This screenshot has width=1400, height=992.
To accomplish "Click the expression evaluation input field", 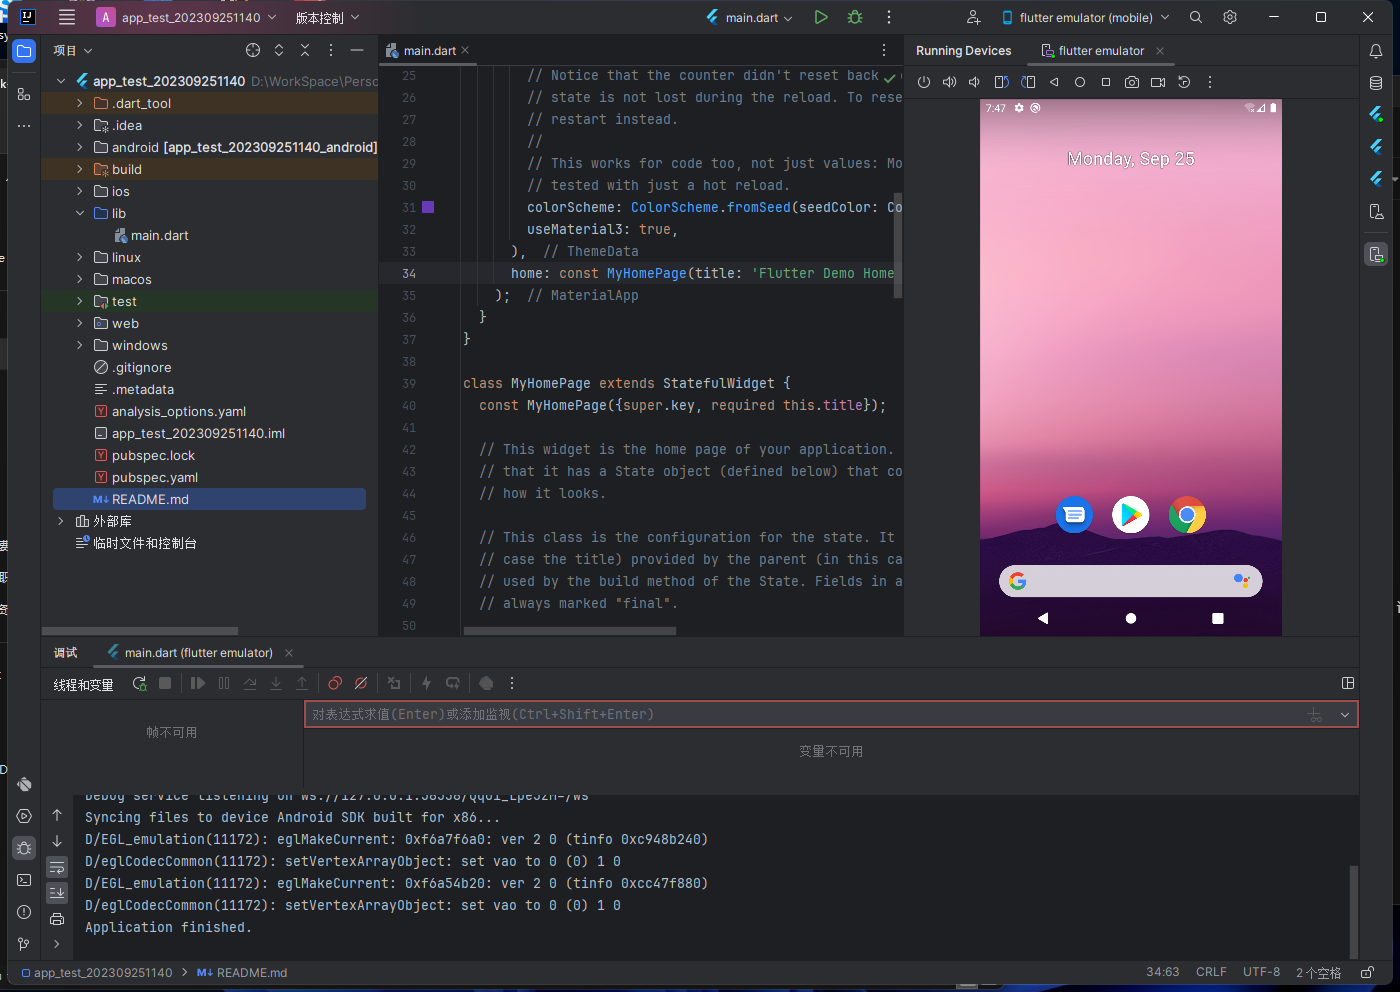I will tap(700, 714).
